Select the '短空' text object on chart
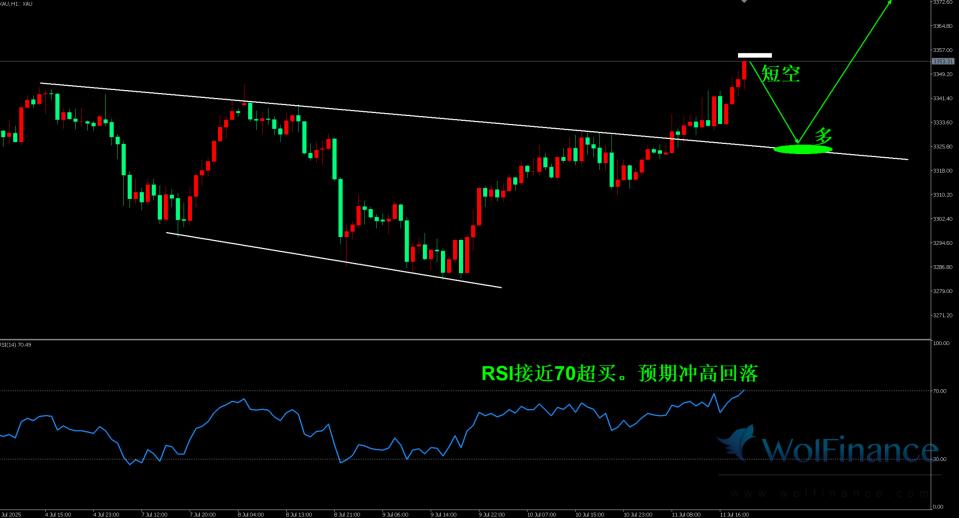The width and height of the screenshot is (959, 518). [x=780, y=73]
